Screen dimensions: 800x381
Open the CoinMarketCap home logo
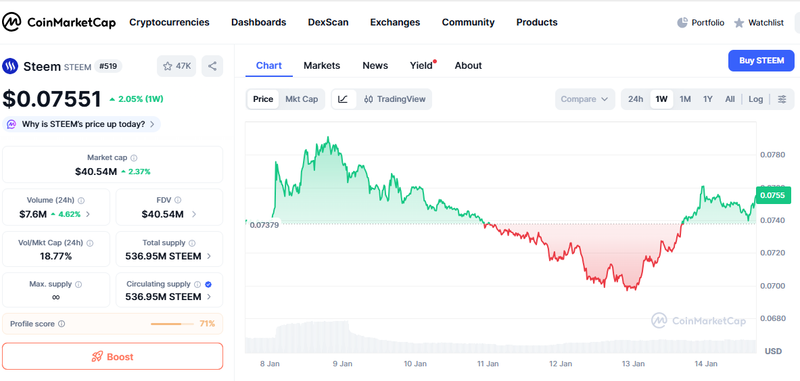pyautogui.click(x=59, y=22)
